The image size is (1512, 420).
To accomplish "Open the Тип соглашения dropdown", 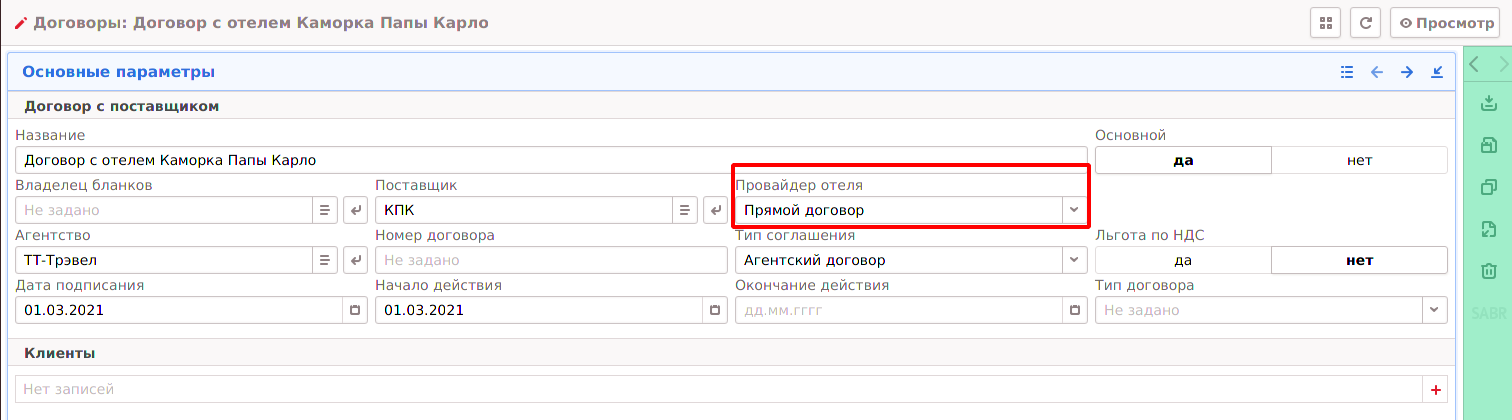I will [1074, 260].
